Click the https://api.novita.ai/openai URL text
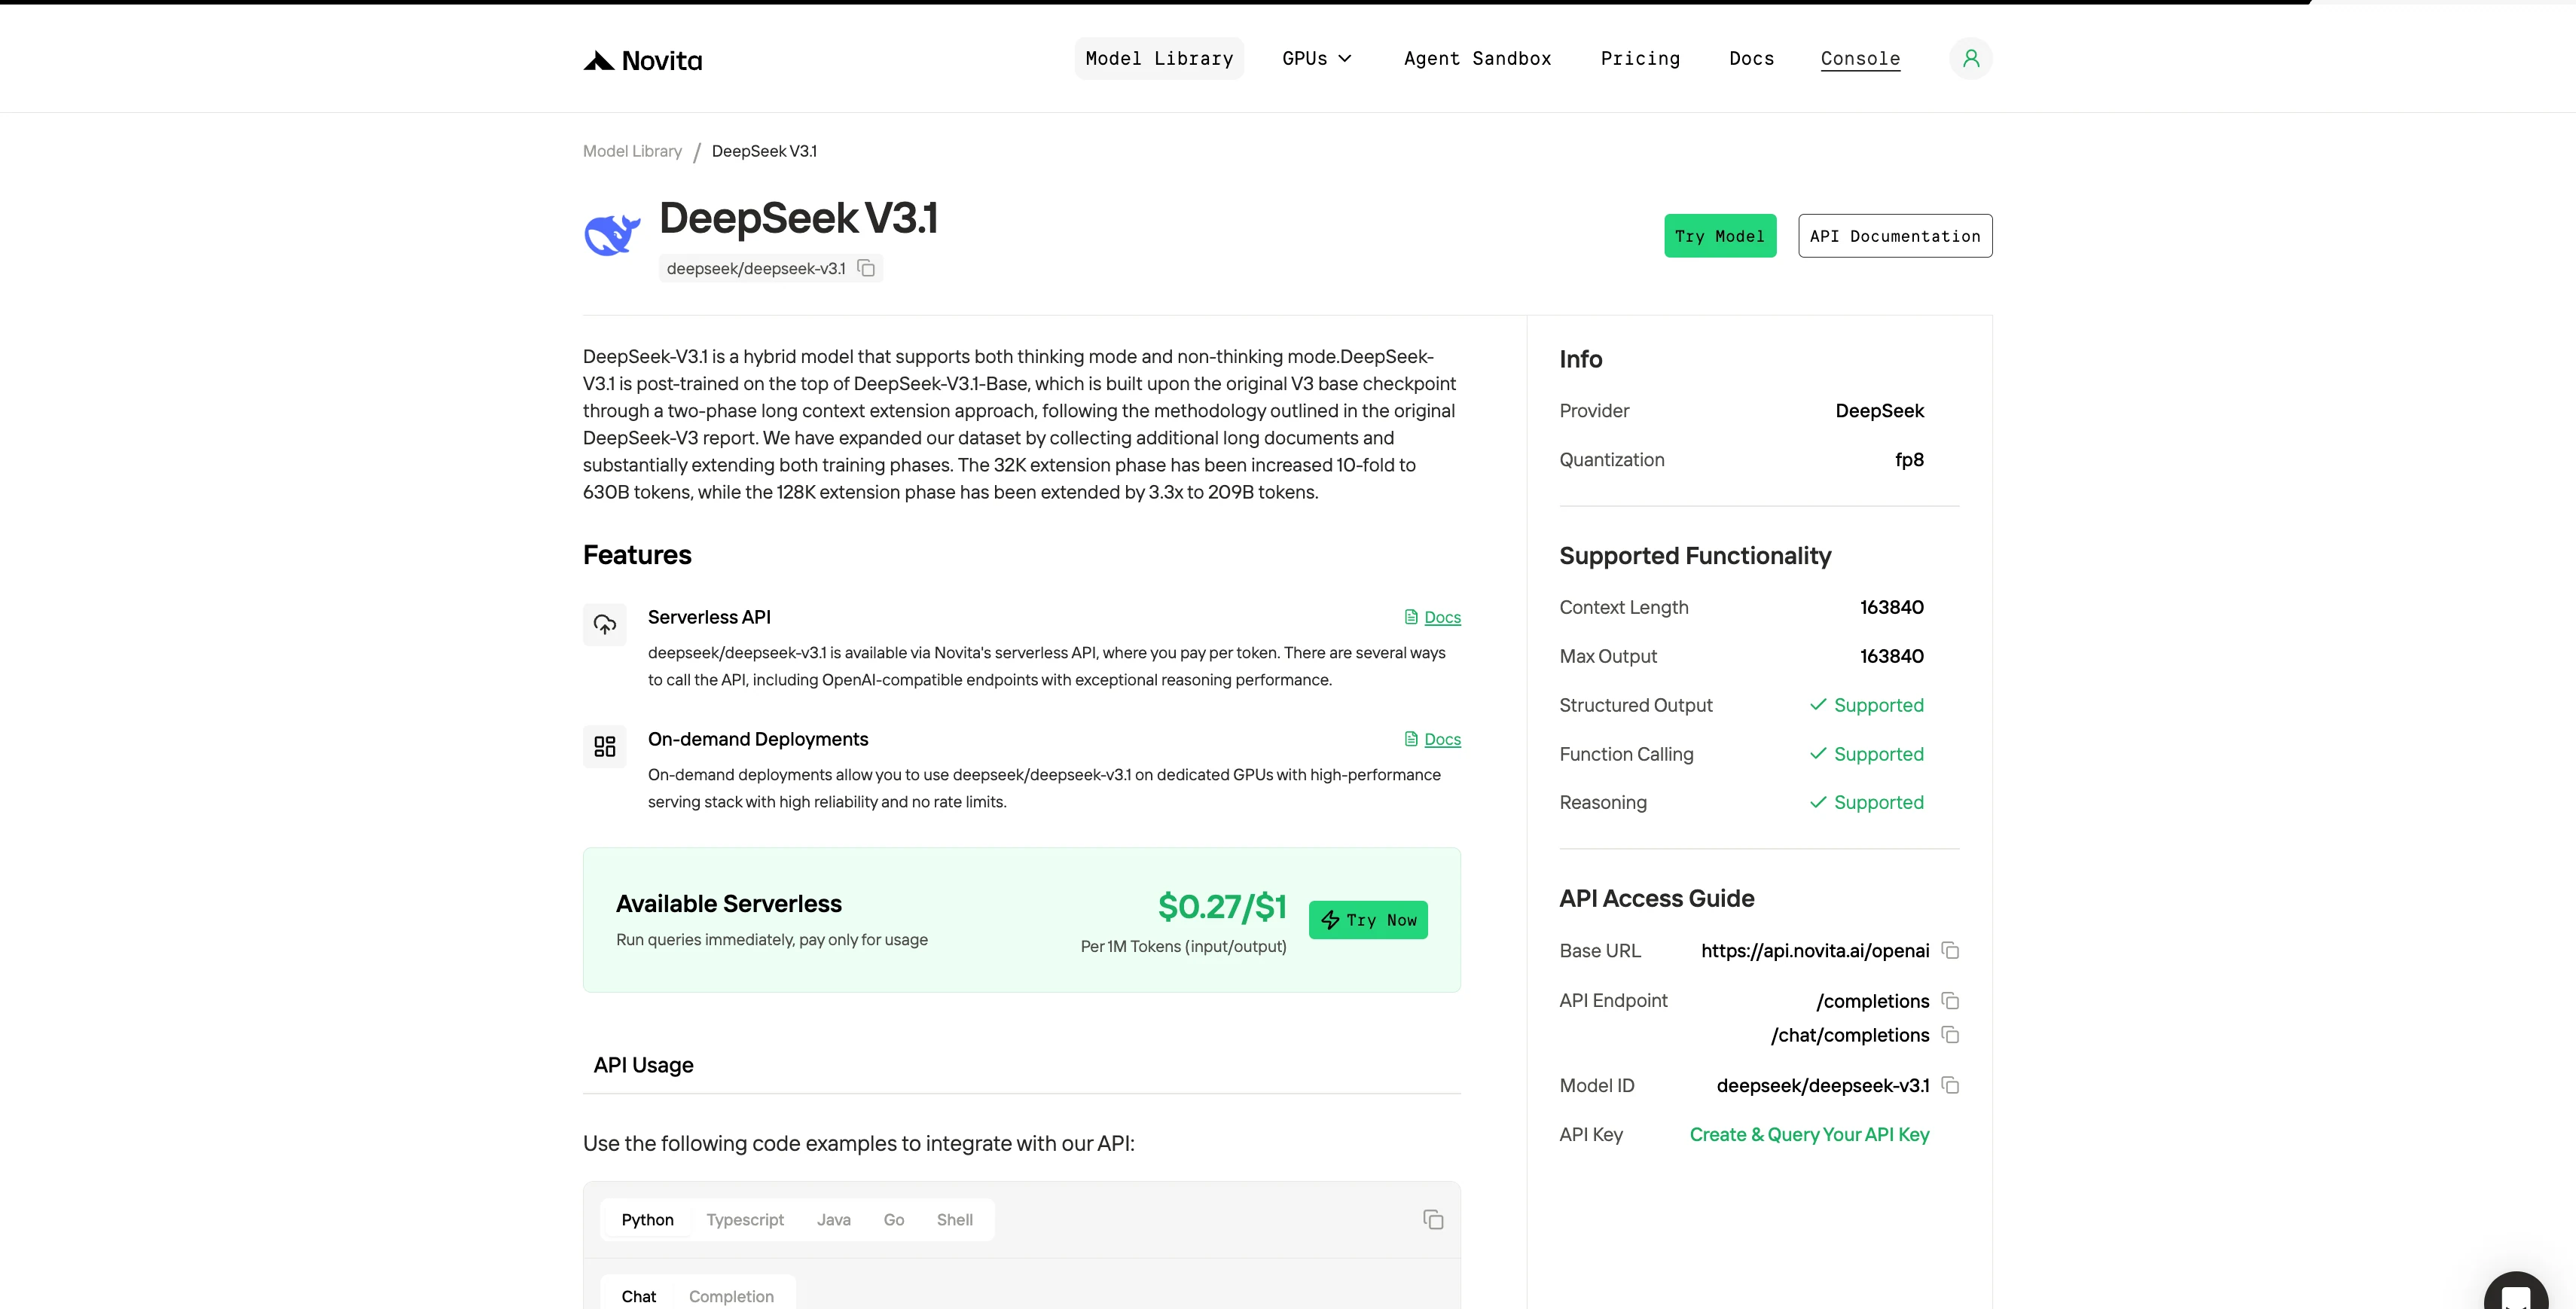Viewport: 2576px width, 1309px height. pyautogui.click(x=1815, y=950)
